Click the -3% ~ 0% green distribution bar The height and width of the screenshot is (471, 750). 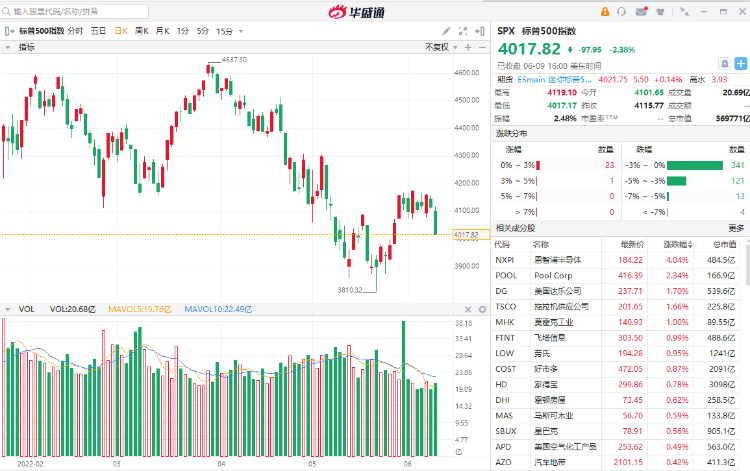(695, 165)
